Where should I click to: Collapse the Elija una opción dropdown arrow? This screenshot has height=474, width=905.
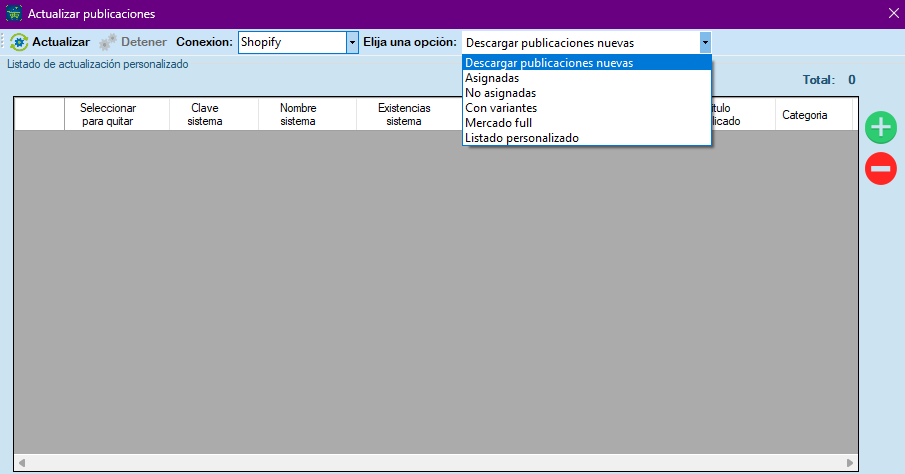[705, 42]
